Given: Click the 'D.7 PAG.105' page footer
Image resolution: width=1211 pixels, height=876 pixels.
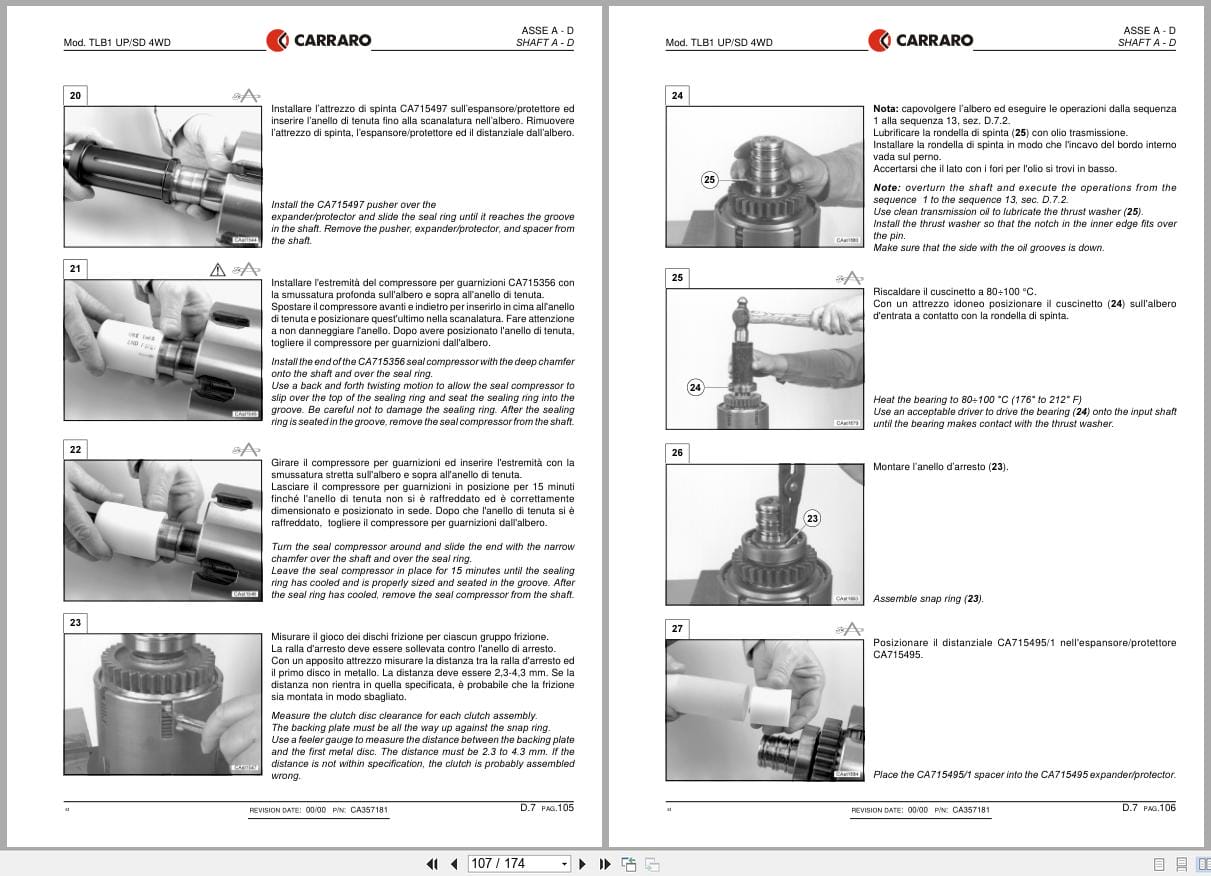Looking at the screenshot, I should (x=547, y=808).
